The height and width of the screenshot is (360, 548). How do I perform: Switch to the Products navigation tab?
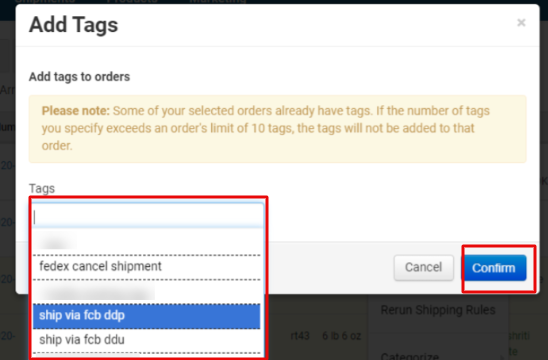132,1
